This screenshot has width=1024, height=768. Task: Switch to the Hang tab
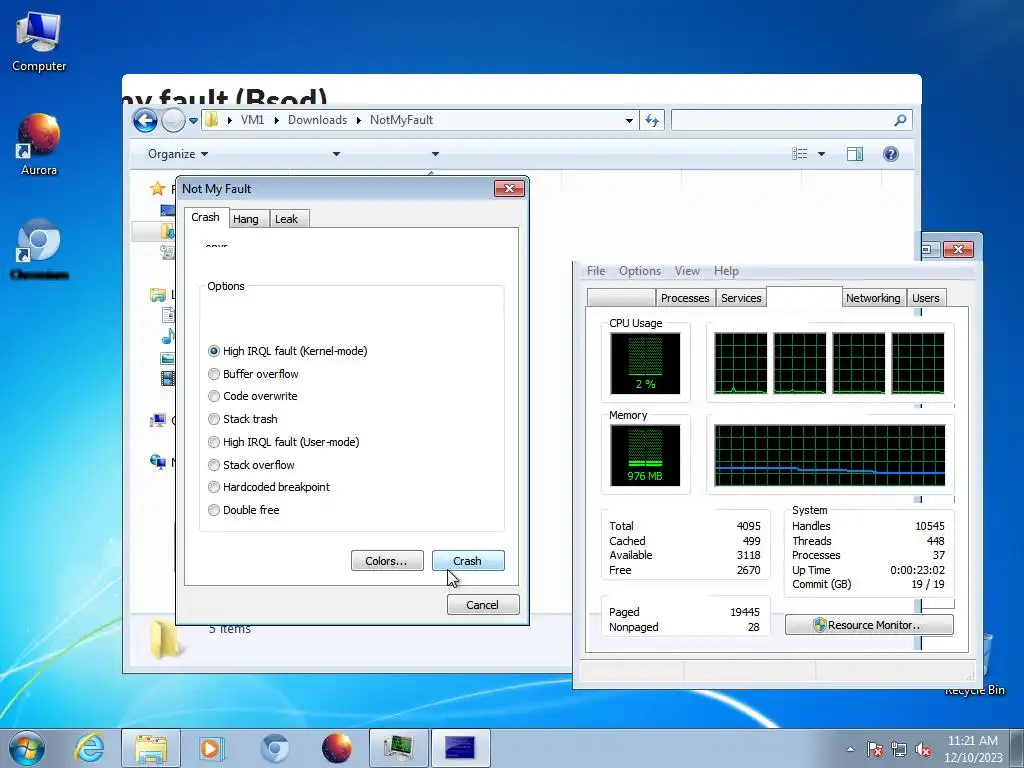[246, 219]
